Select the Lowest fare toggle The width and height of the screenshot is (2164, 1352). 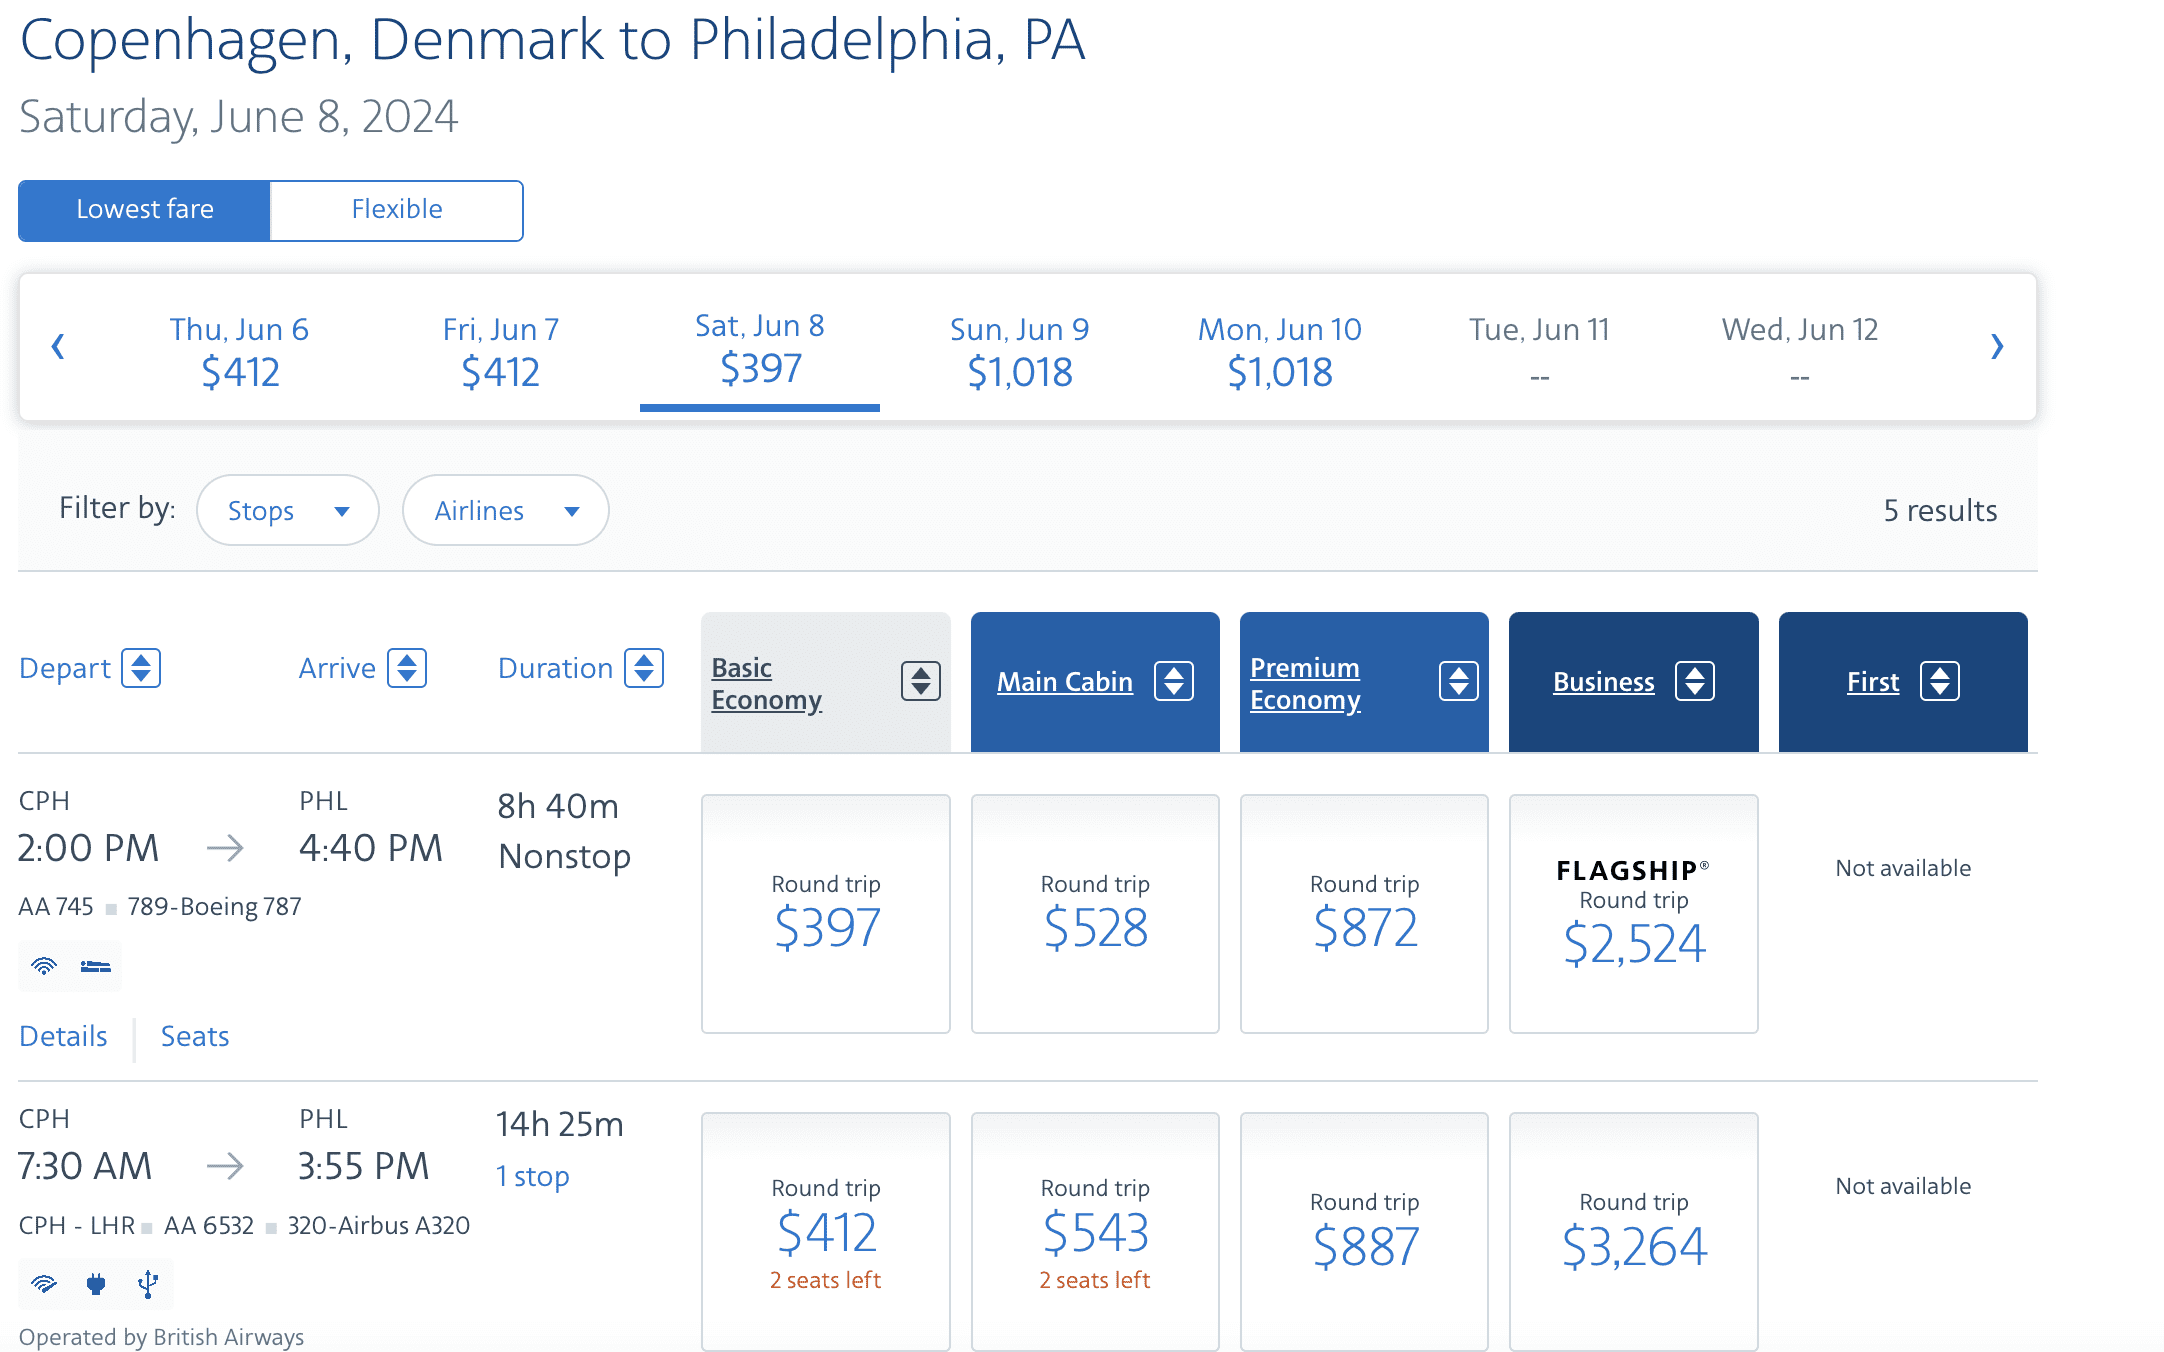(x=144, y=210)
